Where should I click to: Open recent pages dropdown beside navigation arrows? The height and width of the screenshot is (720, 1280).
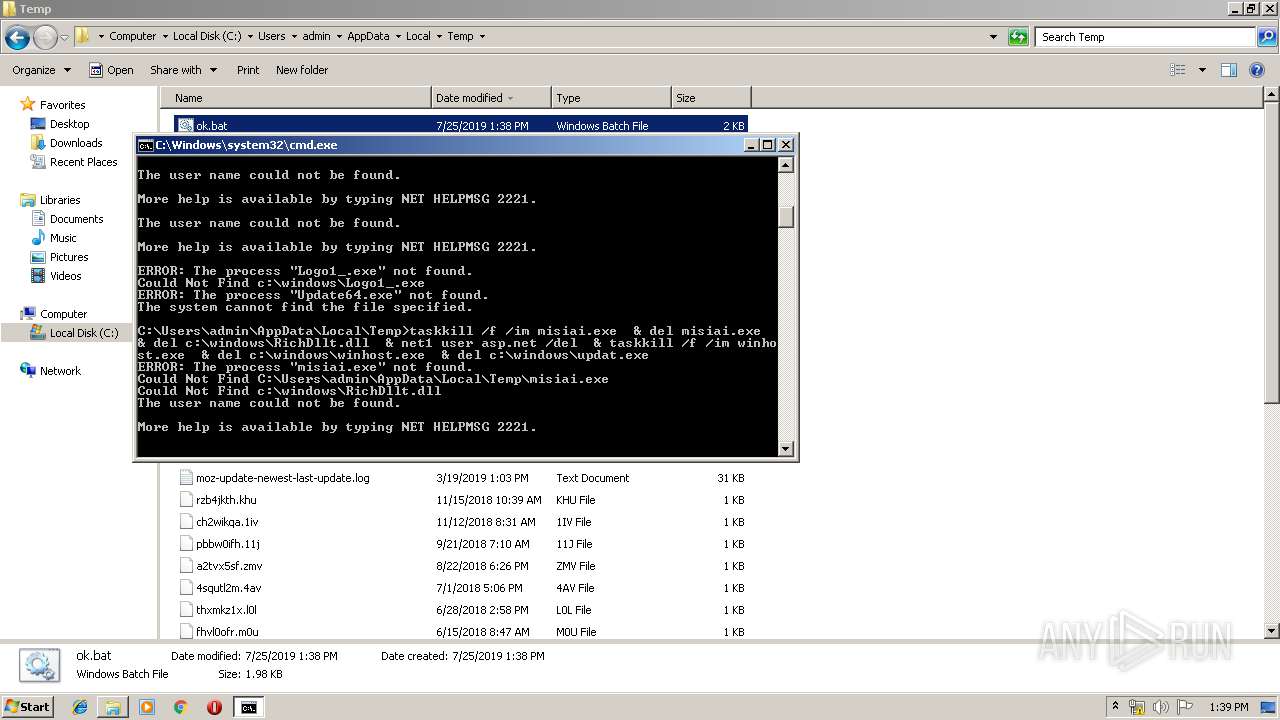click(x=64, y=38)
